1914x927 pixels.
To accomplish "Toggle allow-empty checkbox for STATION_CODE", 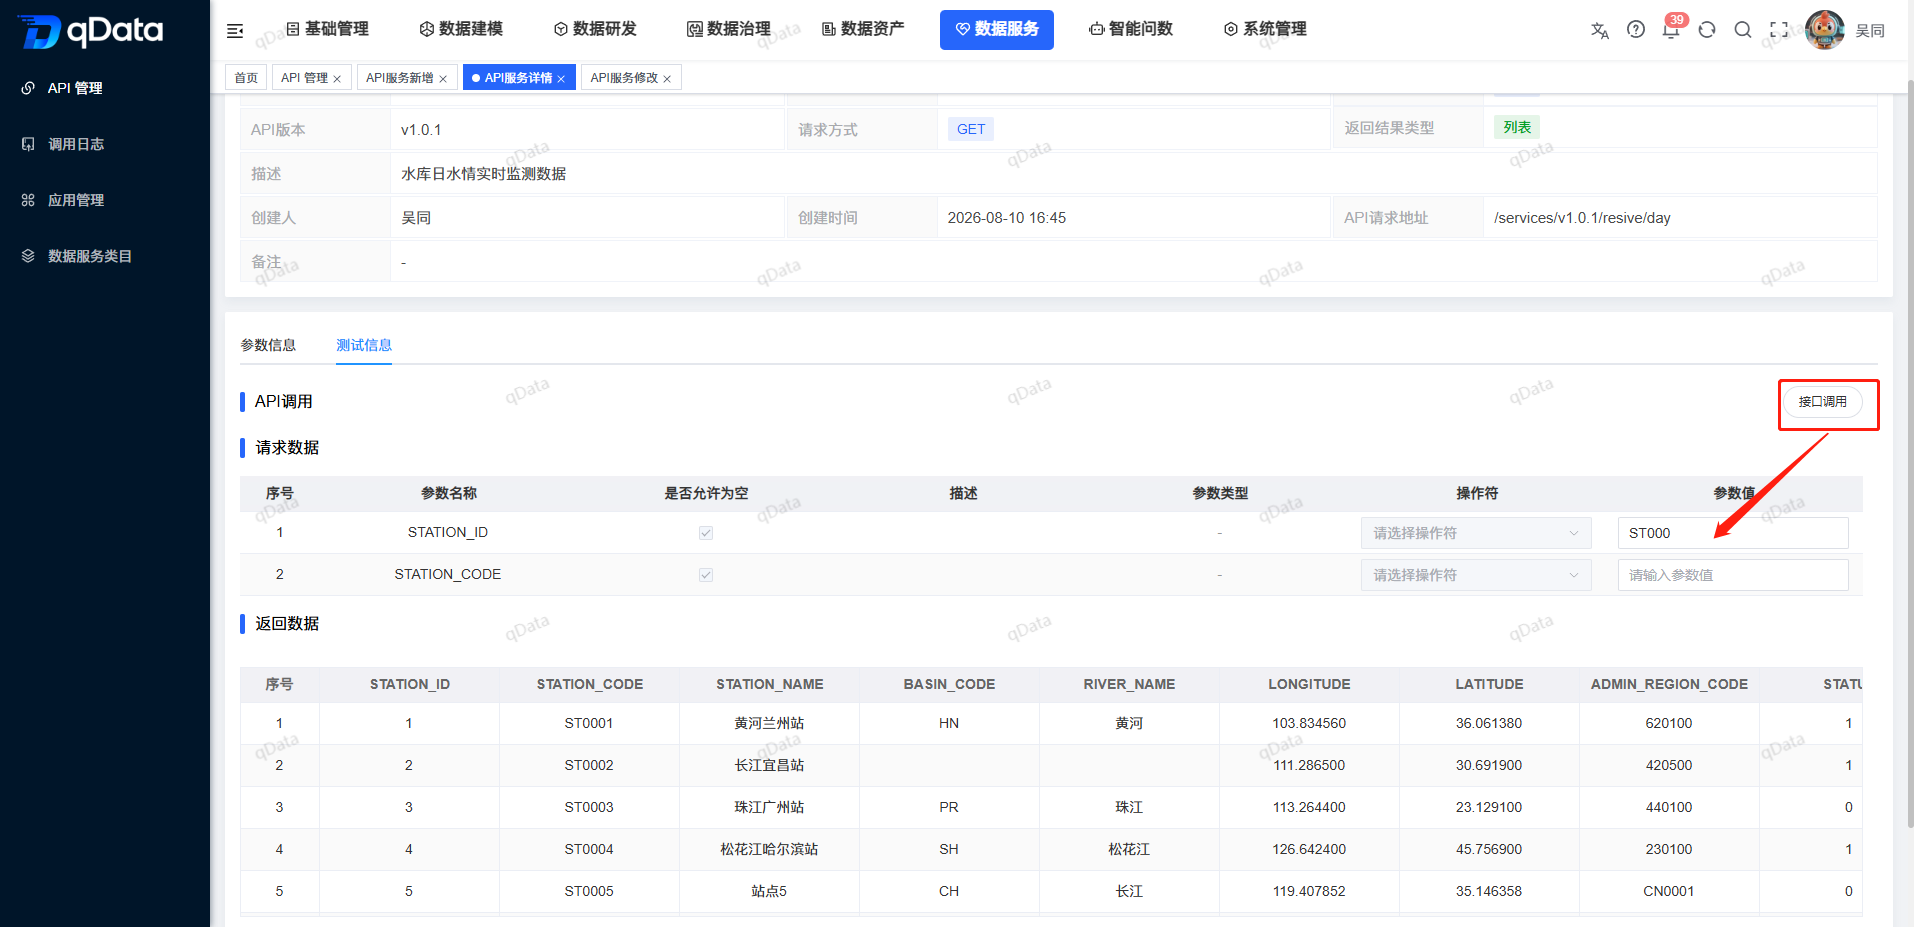I will pos(706,575).
